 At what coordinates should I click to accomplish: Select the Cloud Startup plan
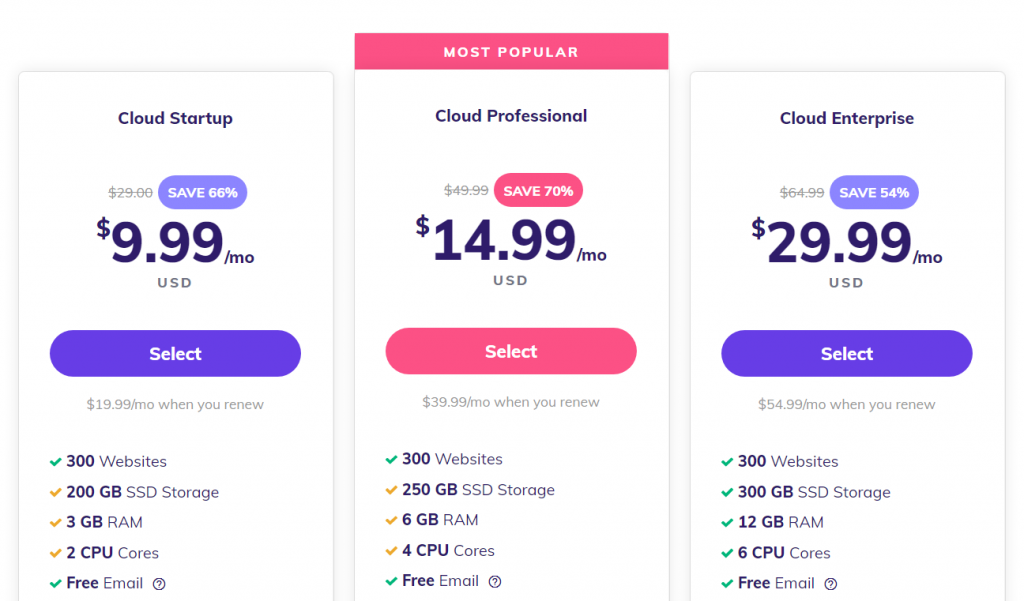[175, 353]
